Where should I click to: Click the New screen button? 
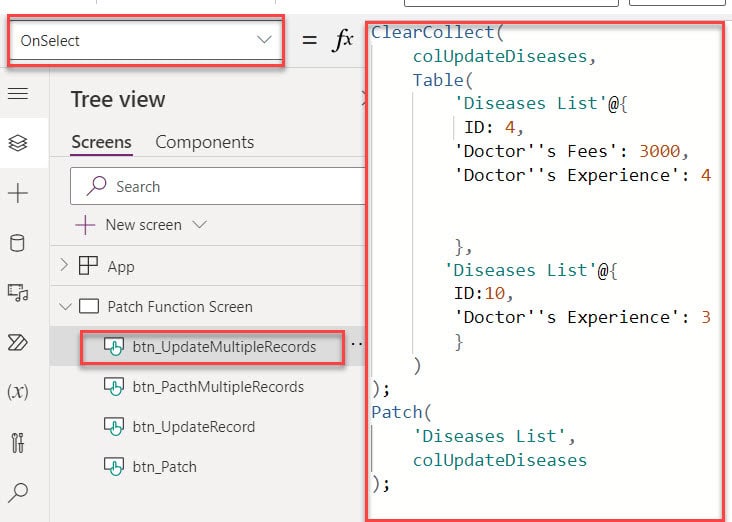tap(128, 225)
